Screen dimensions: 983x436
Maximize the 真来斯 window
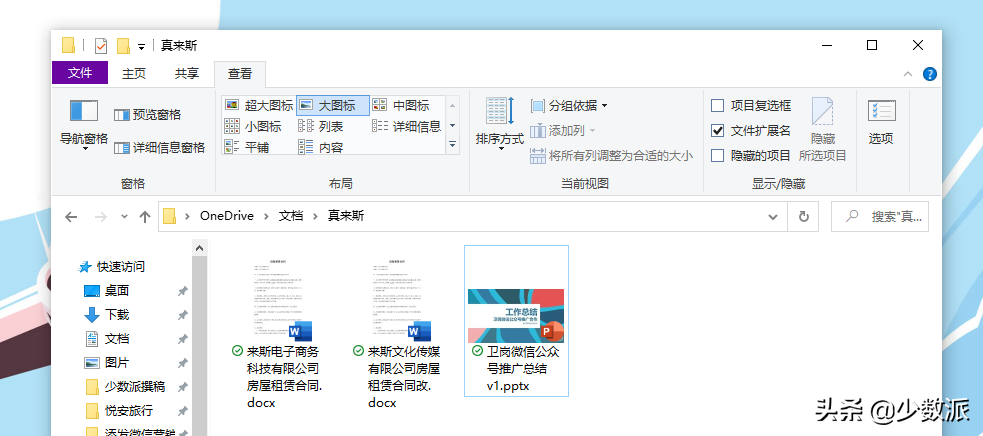click(871, 45)
